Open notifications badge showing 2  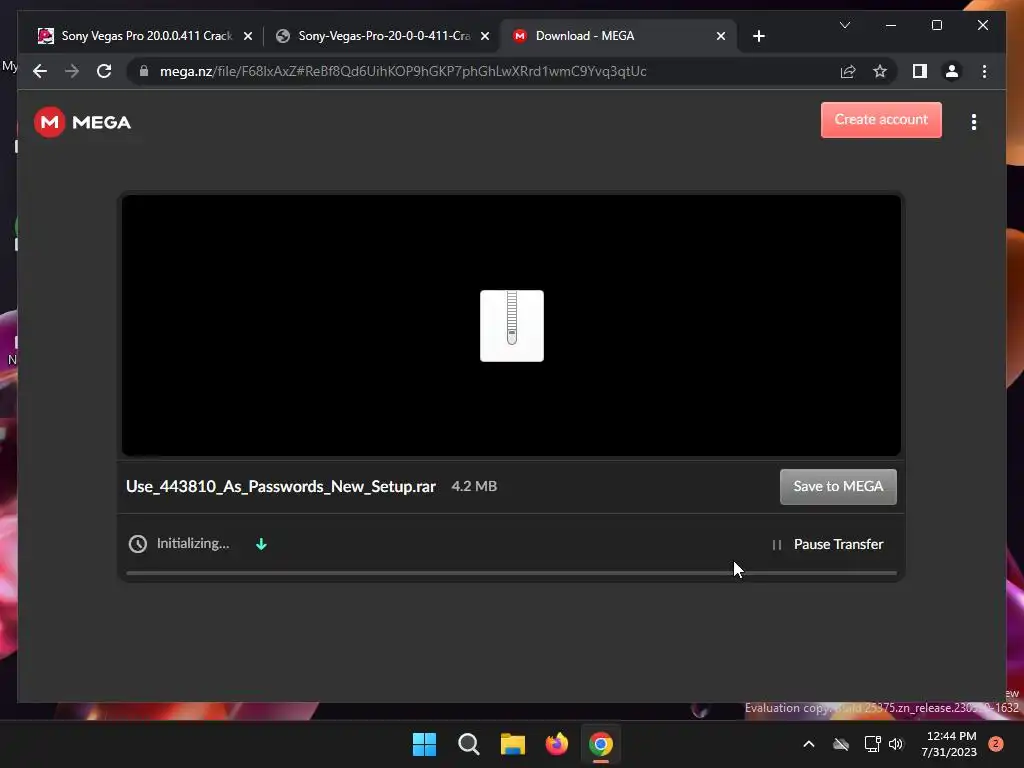point(996,744)
